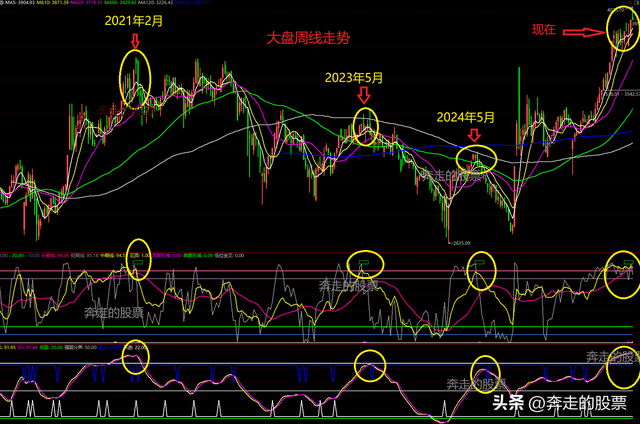The height and width of the screenshot is (424, 640).
Task: Click the 3542.57 price label at right edge
Action: [631, 94]
